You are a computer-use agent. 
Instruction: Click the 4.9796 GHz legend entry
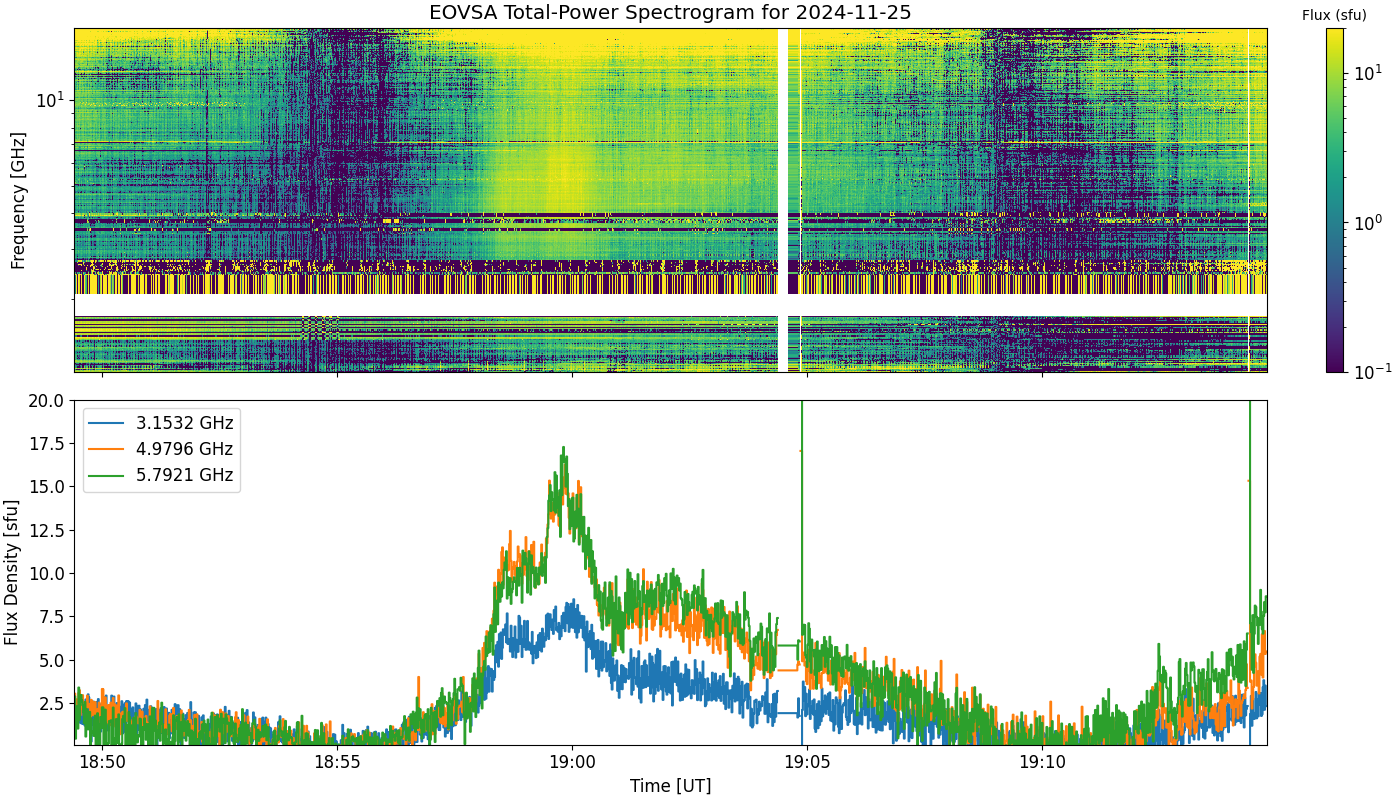pyautogui.click(x=162, y=449)
